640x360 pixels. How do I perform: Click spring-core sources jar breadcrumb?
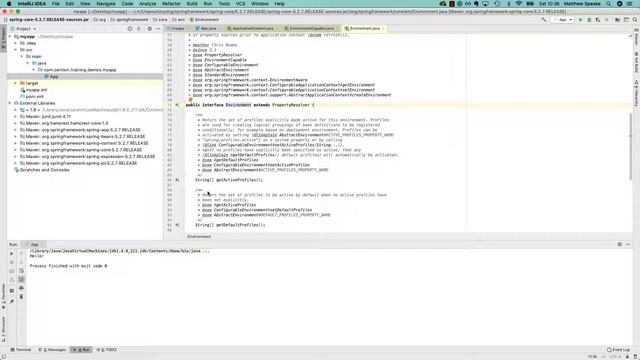coord(48,20)
